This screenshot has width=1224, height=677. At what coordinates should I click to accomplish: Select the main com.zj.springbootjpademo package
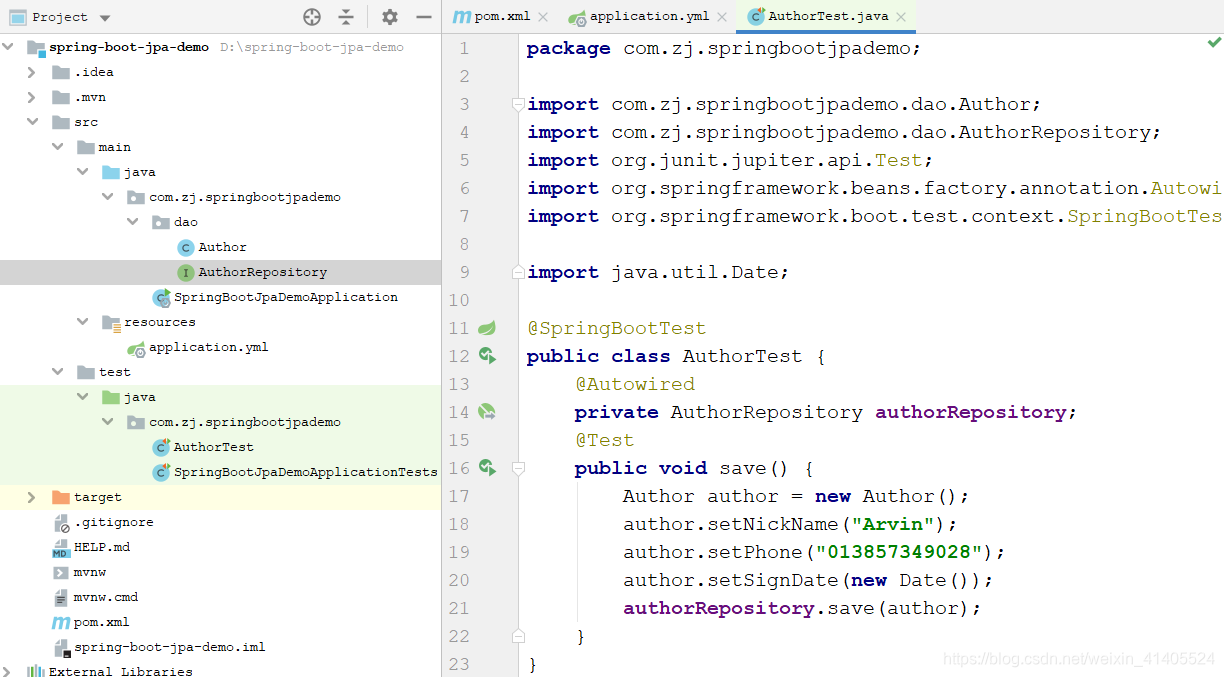click(x=244, y=197)
